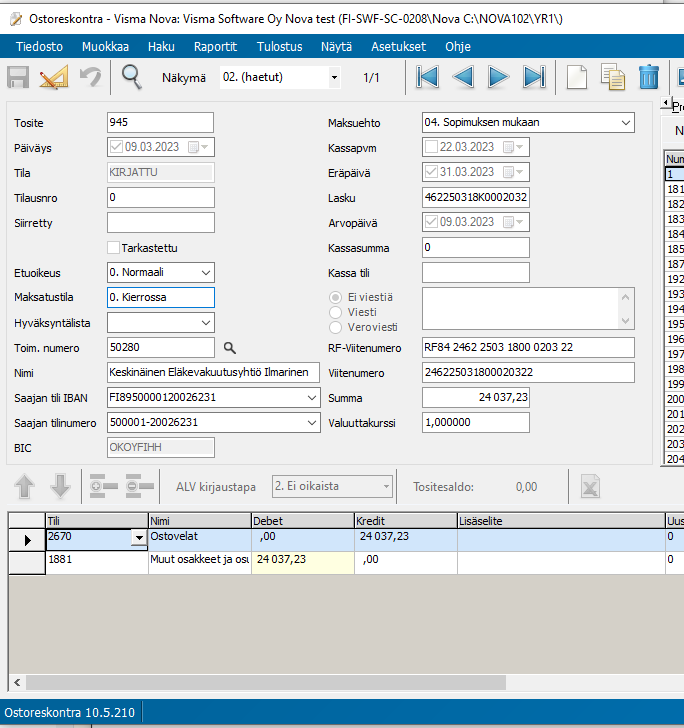Open the Haku menu
The image size is (684, 728).
(x=161, y=46)
